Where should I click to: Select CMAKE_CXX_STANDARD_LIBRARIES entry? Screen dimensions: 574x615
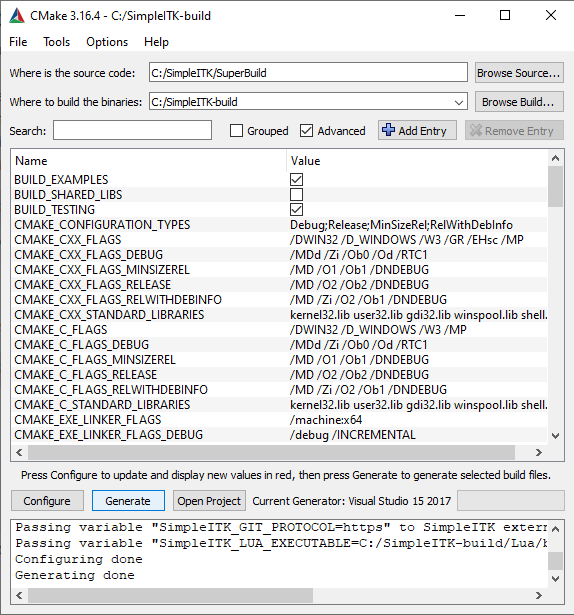coord(109,315)
